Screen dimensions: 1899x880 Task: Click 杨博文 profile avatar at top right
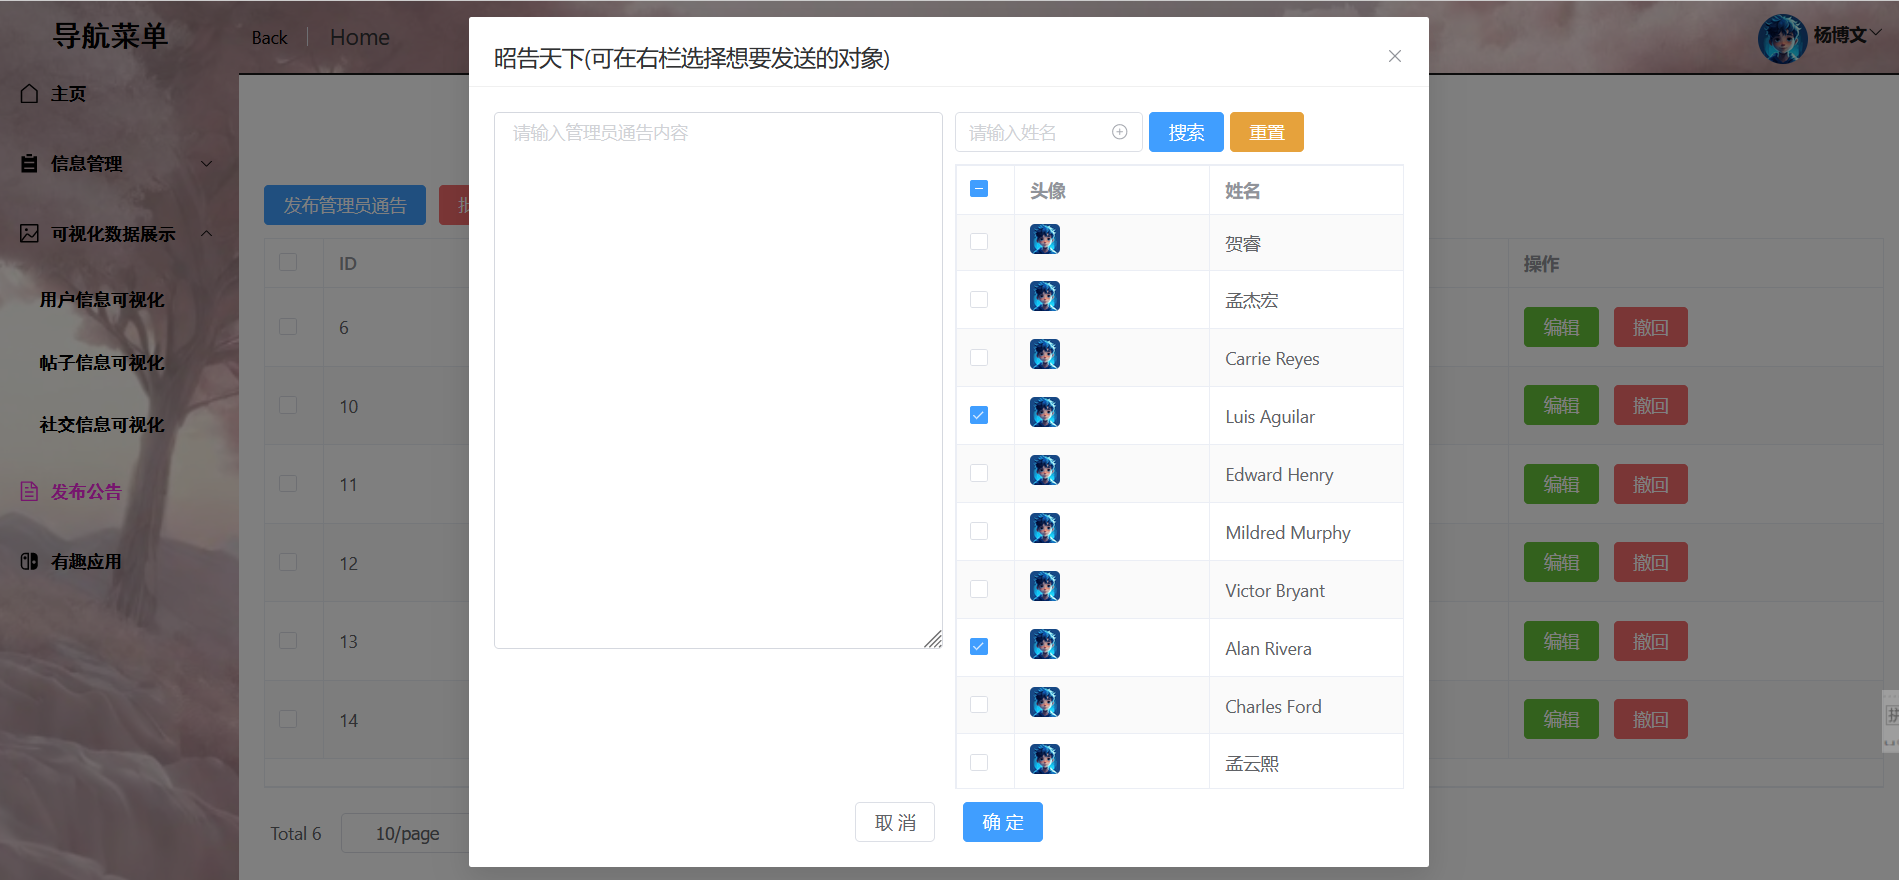1782,38
